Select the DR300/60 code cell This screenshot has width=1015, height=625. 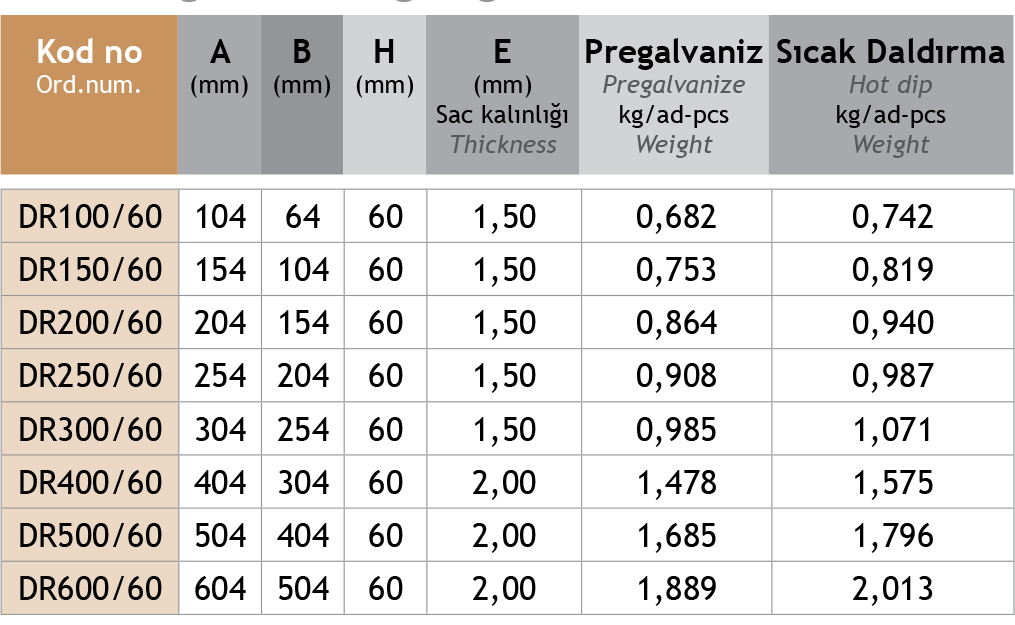[90, 429]
